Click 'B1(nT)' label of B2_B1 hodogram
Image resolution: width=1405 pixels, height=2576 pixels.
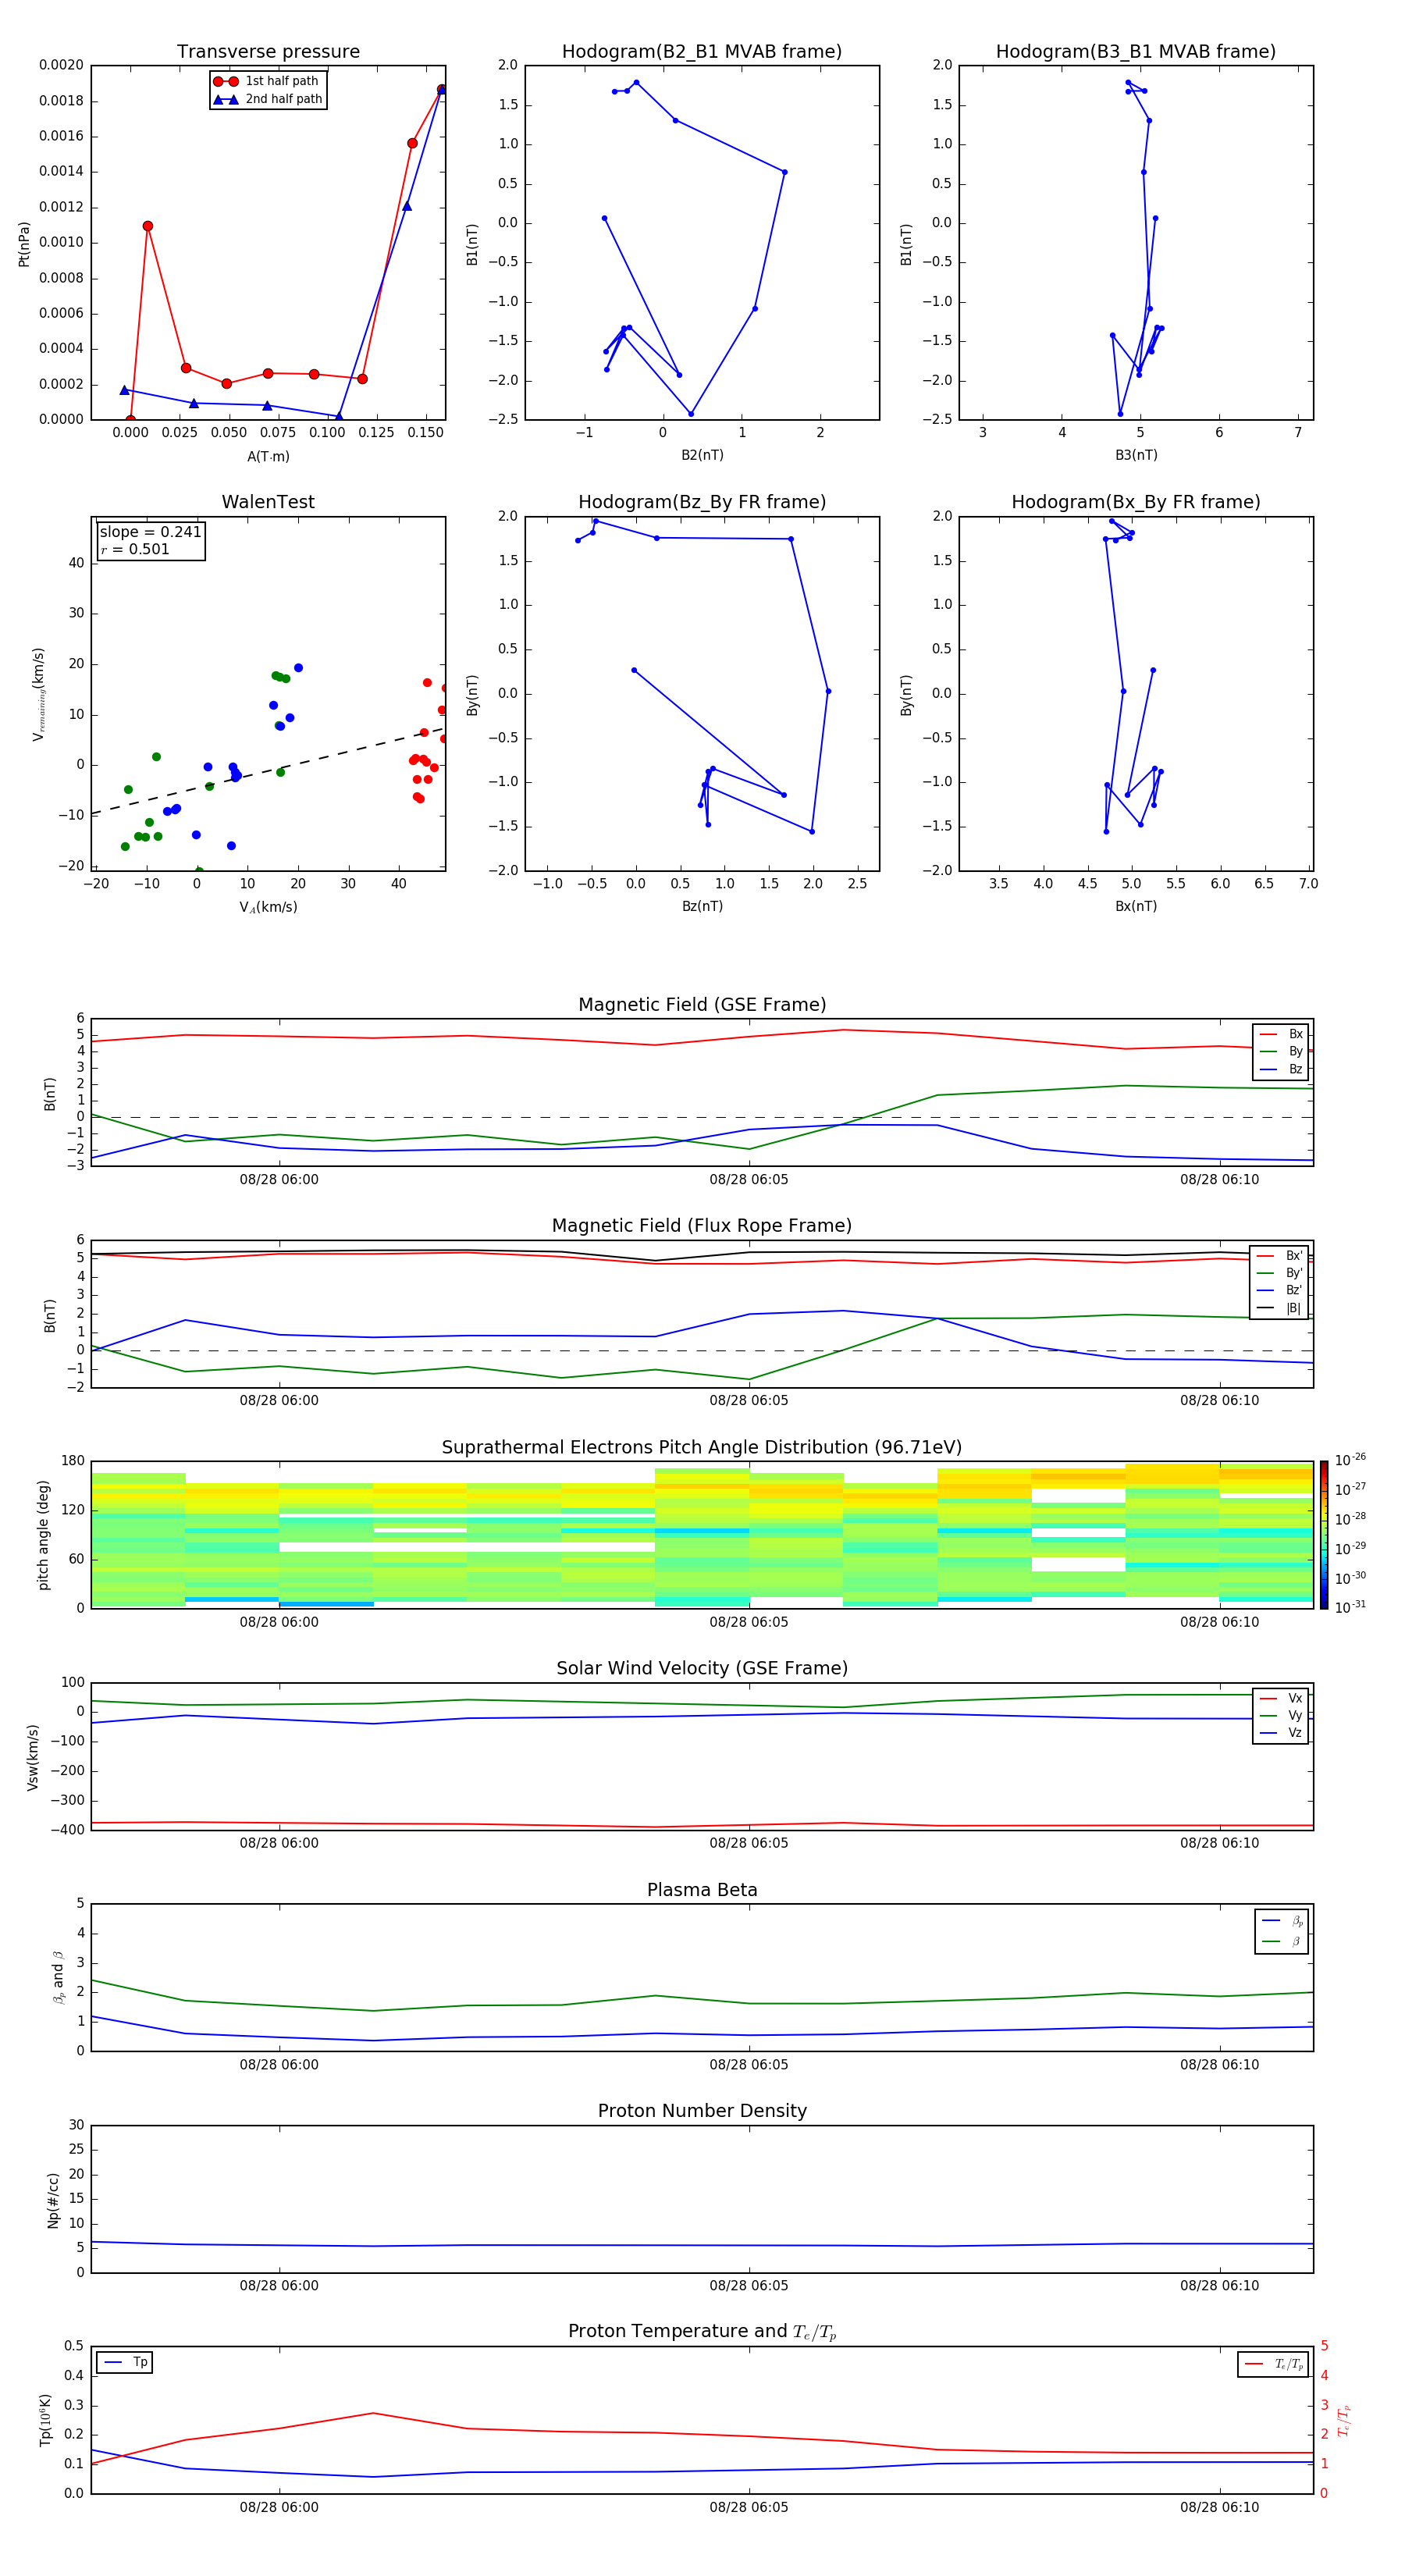pos(472,244)
